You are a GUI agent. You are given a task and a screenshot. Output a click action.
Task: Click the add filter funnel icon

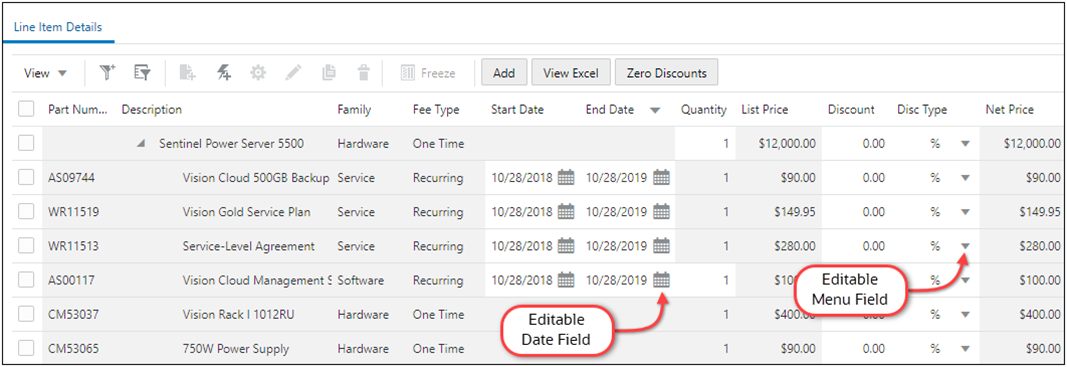pyautogui.click(x=108, y=73)
